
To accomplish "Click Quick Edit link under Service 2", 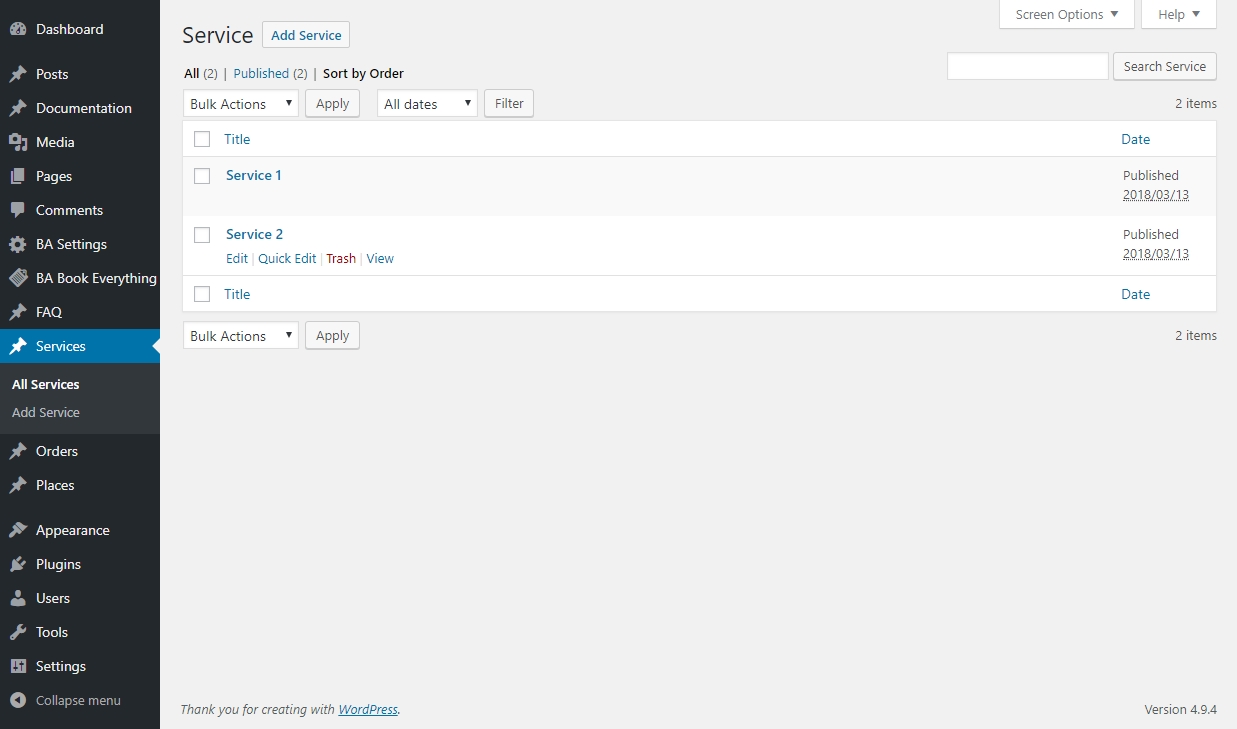I will tap(287, 258).
